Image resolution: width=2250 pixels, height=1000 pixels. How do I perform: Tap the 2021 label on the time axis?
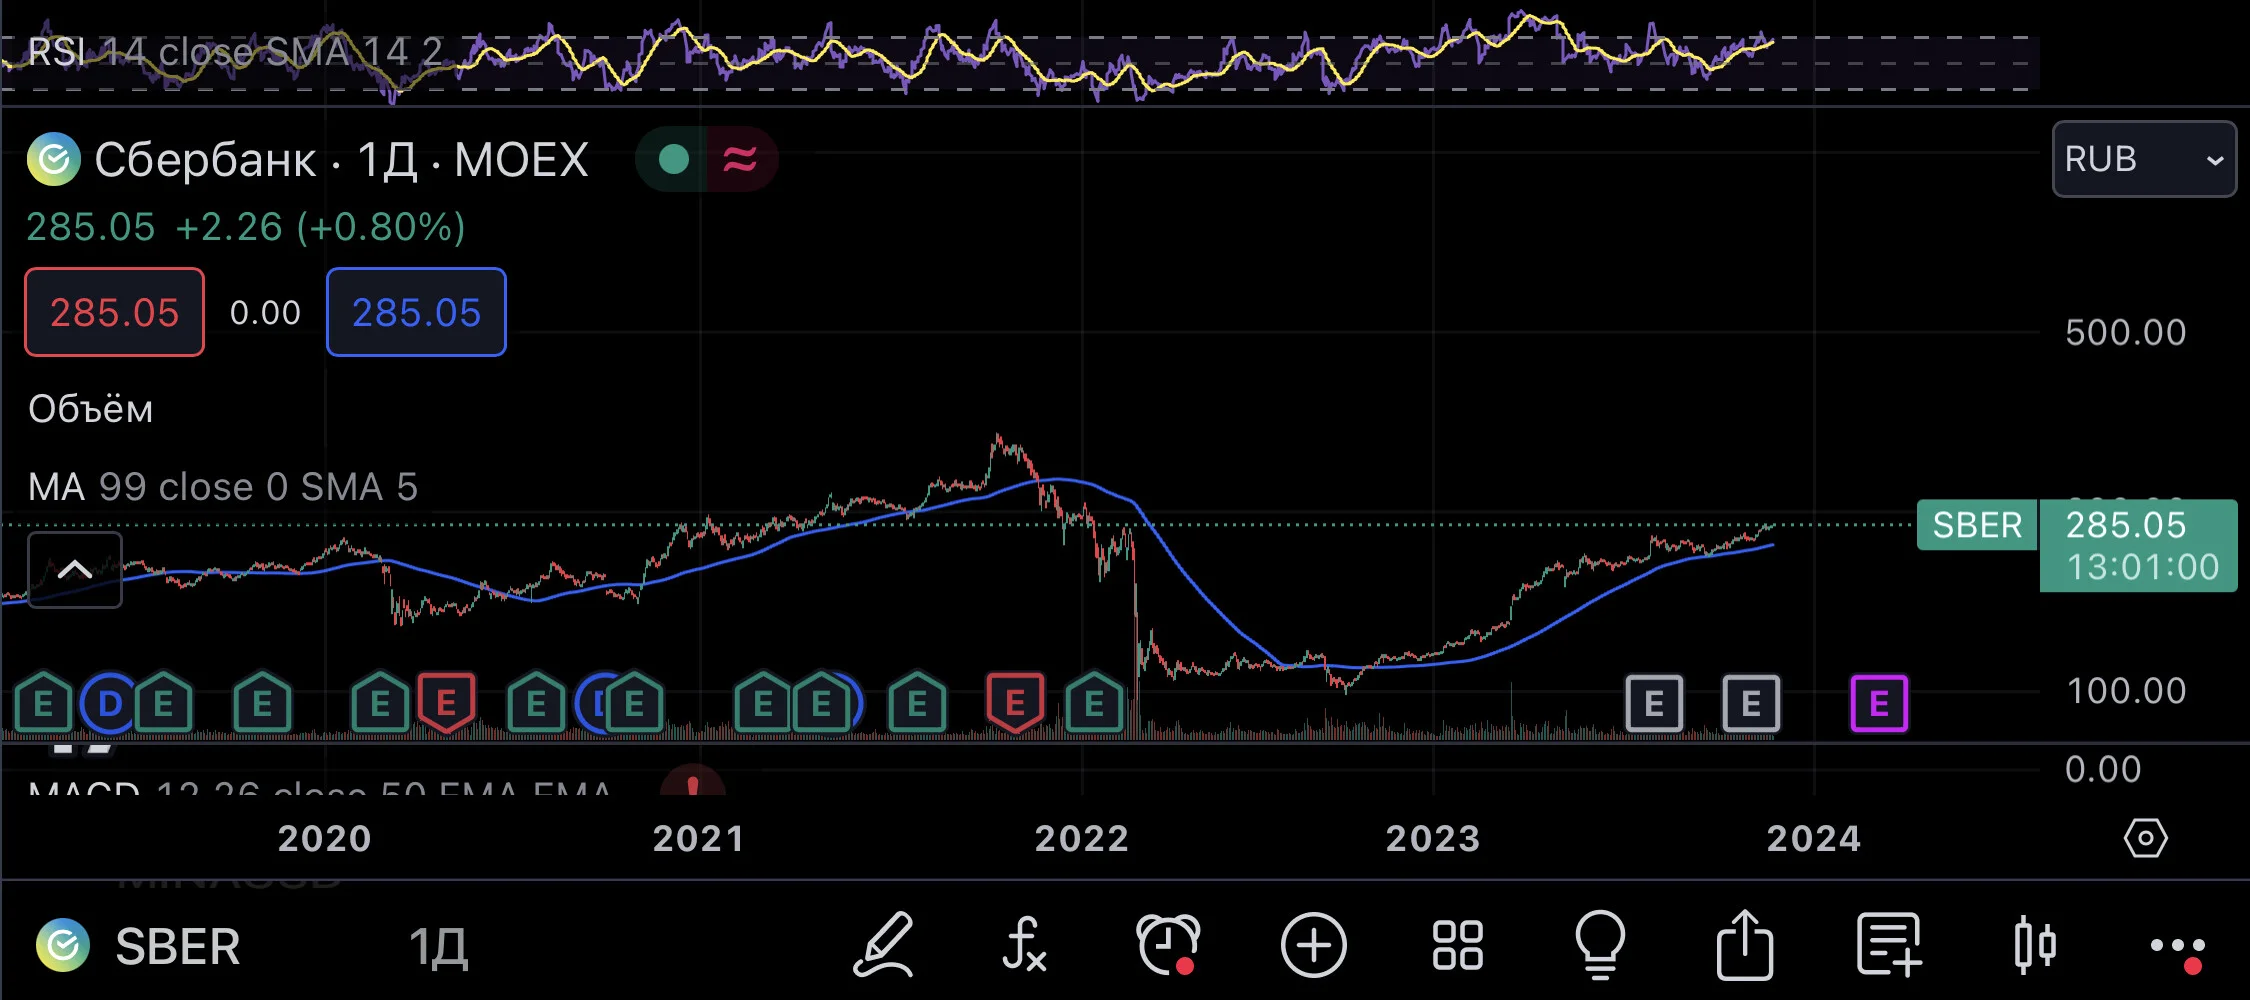pyautogui.click(x=699, y=838)
